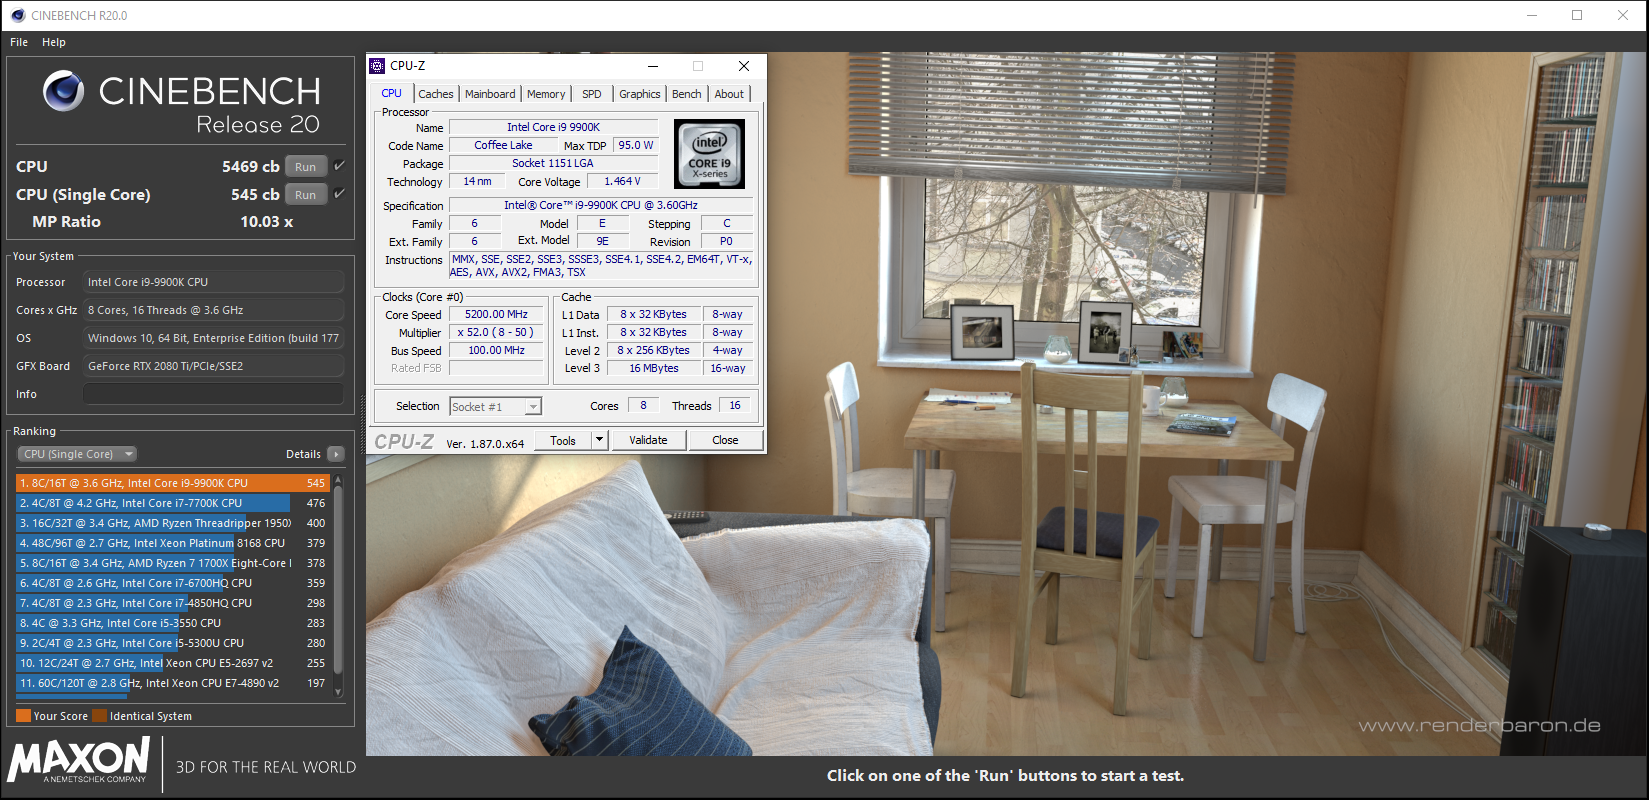Select ranking row 8 Intel Core i5-3550
The image size is (1649, 800).
click(173, 623)
